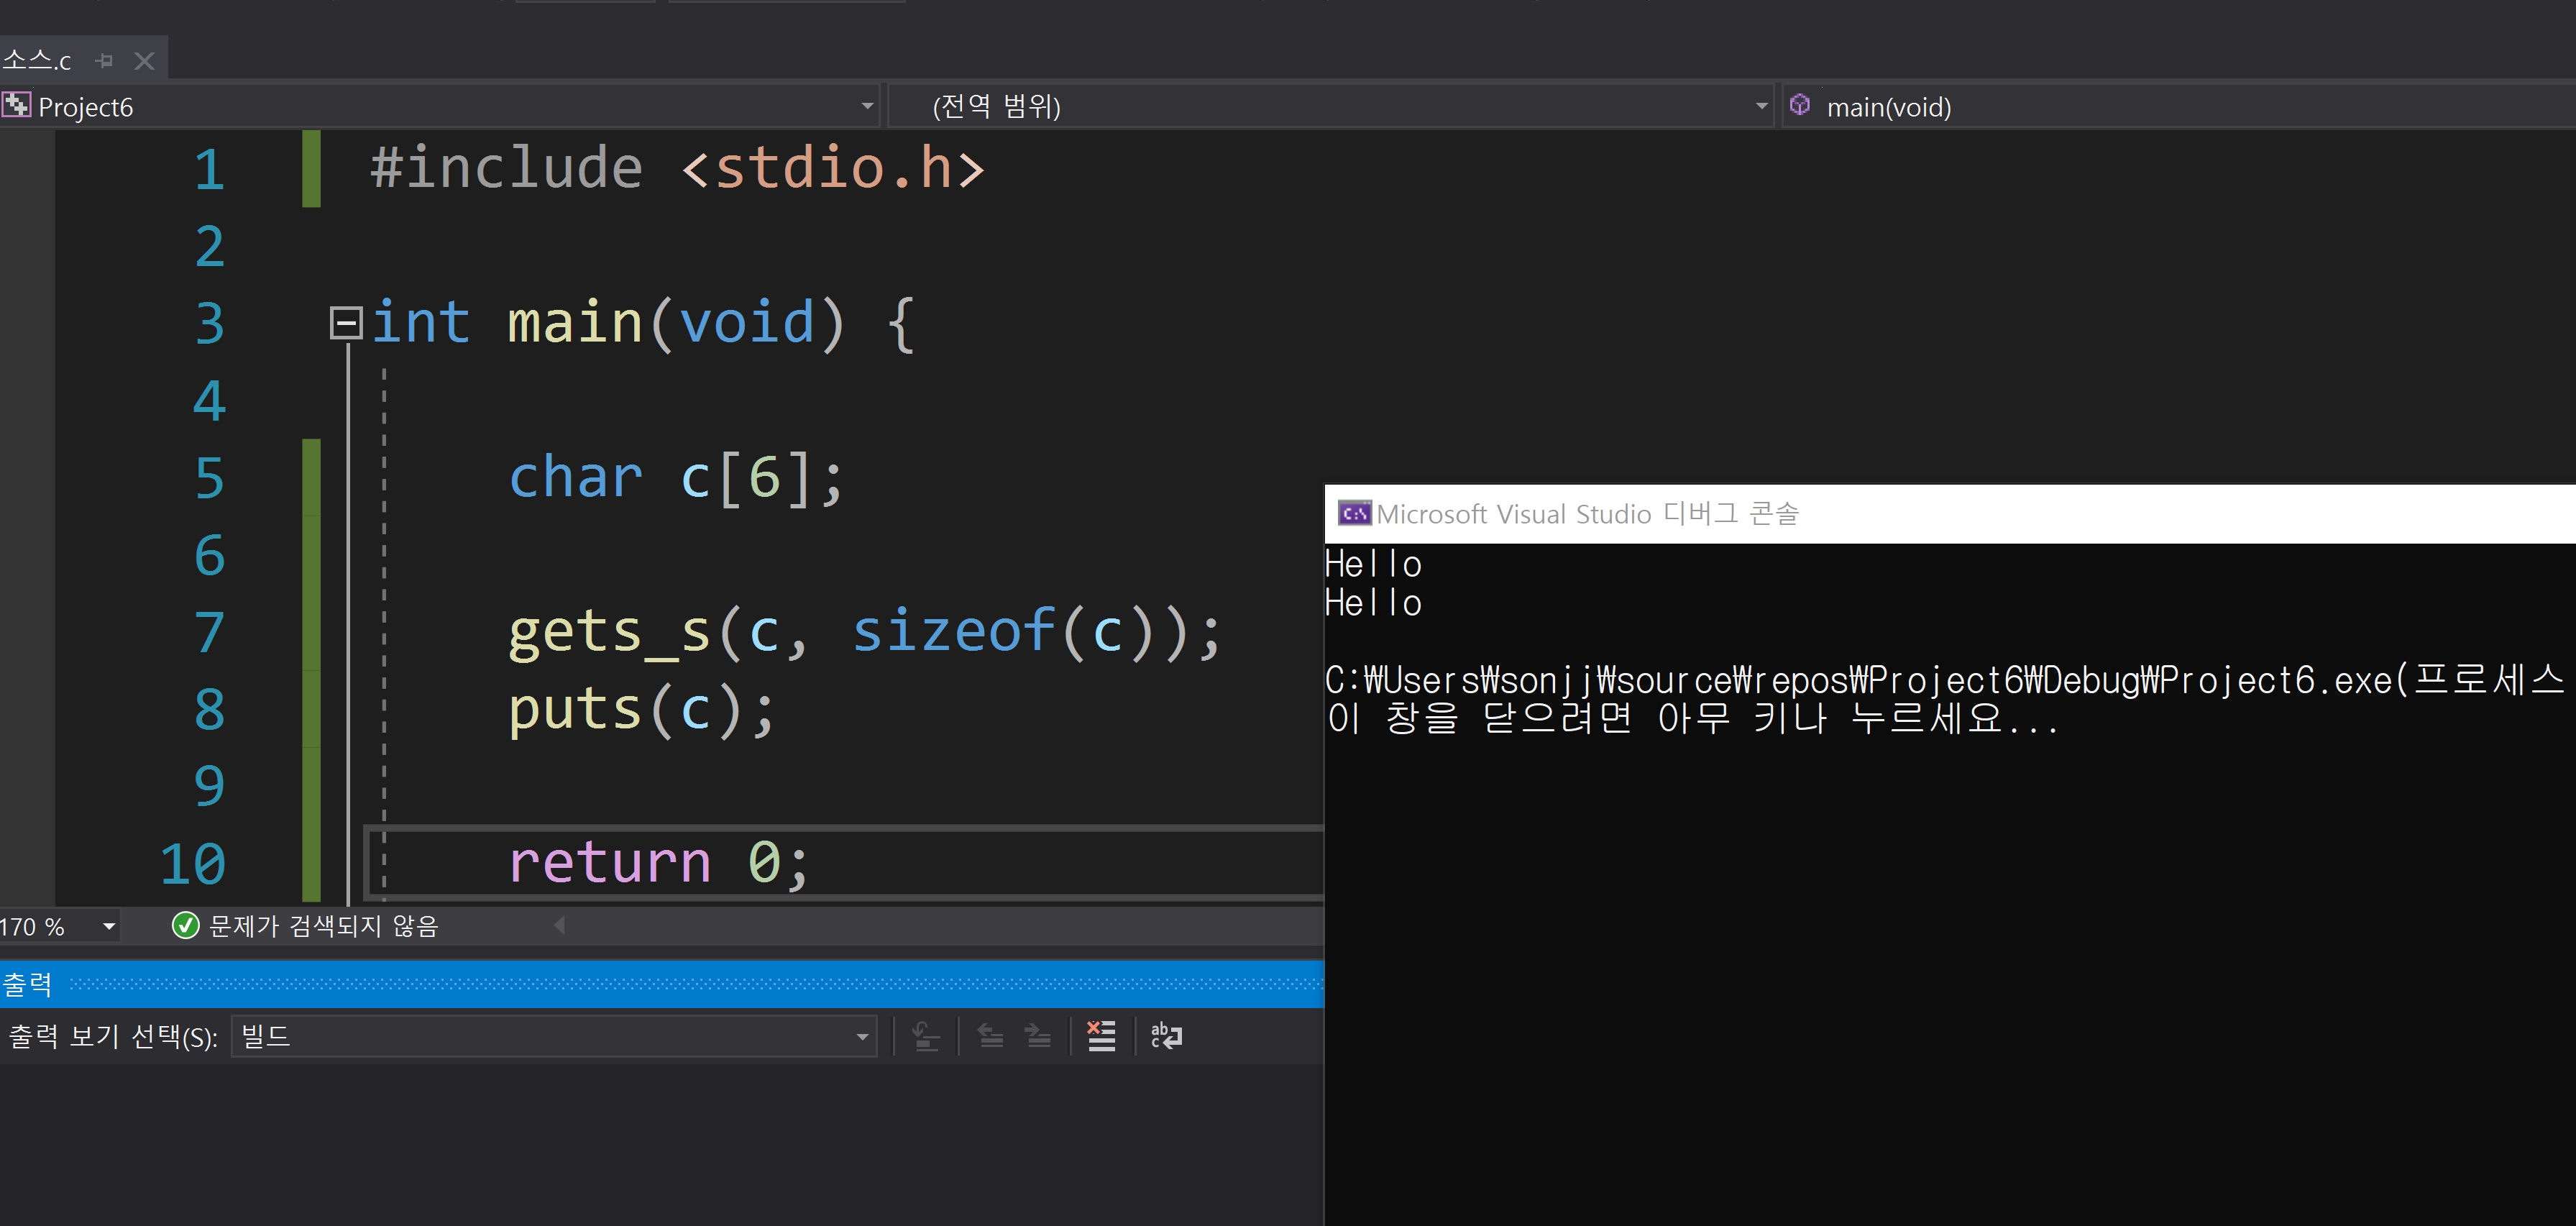Close the 소스.c editor tab
Viewport: 2576px width, 1226px height.
(x=144, y=61)
